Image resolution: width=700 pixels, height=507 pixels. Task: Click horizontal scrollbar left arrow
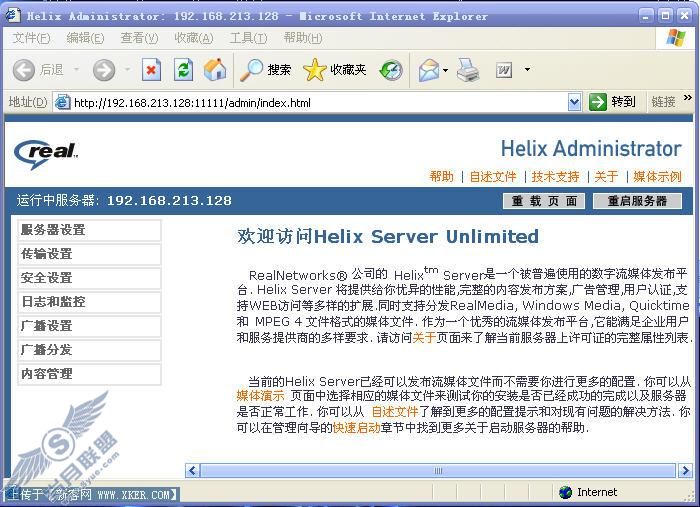click(192, 470)
